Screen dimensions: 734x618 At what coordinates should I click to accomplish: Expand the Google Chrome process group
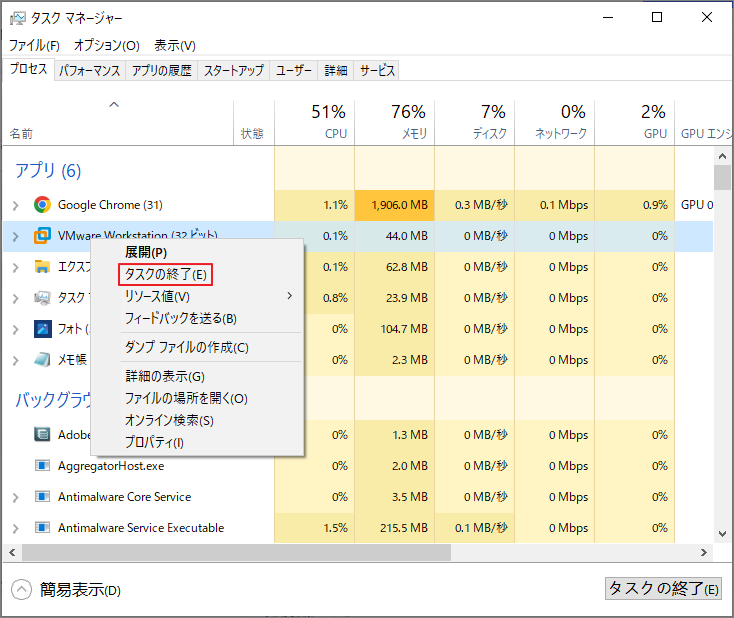pos(15,205)
